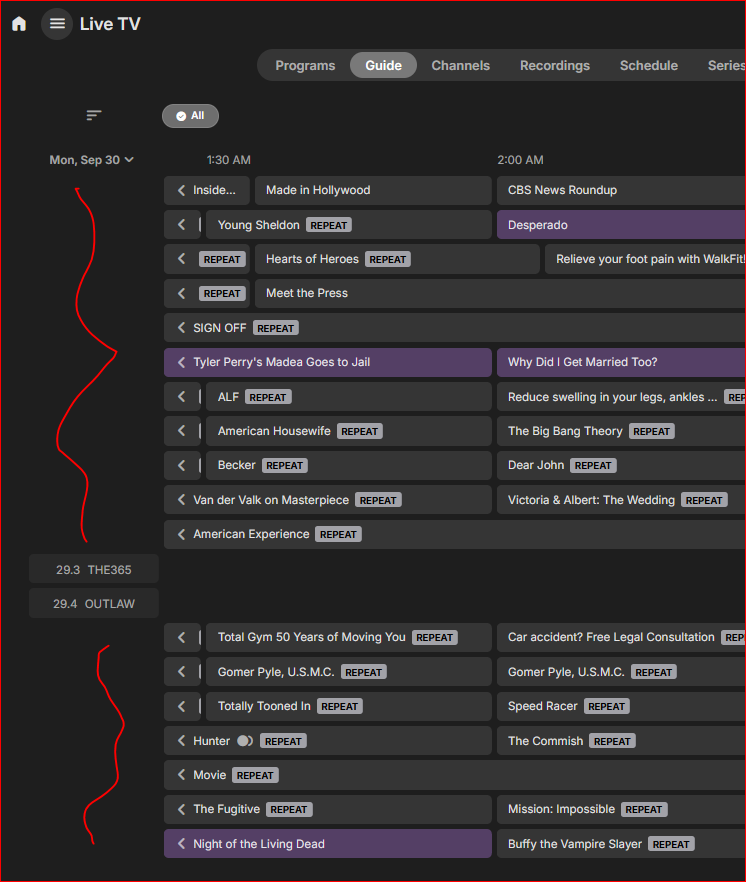
Task: Open Buffy the Vampire Slayer program
Action: coord(621,844)
